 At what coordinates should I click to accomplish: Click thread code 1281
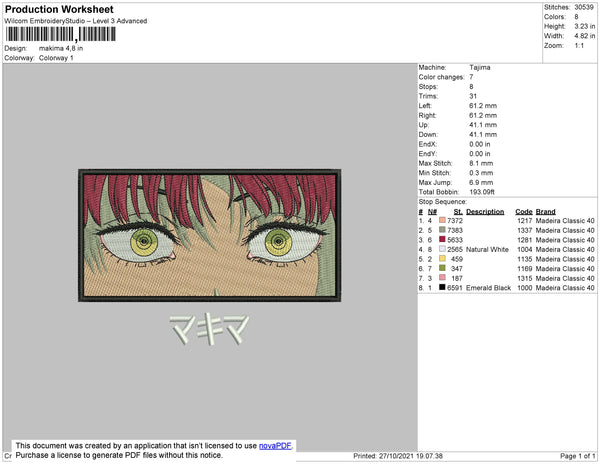tap(525, 240)
